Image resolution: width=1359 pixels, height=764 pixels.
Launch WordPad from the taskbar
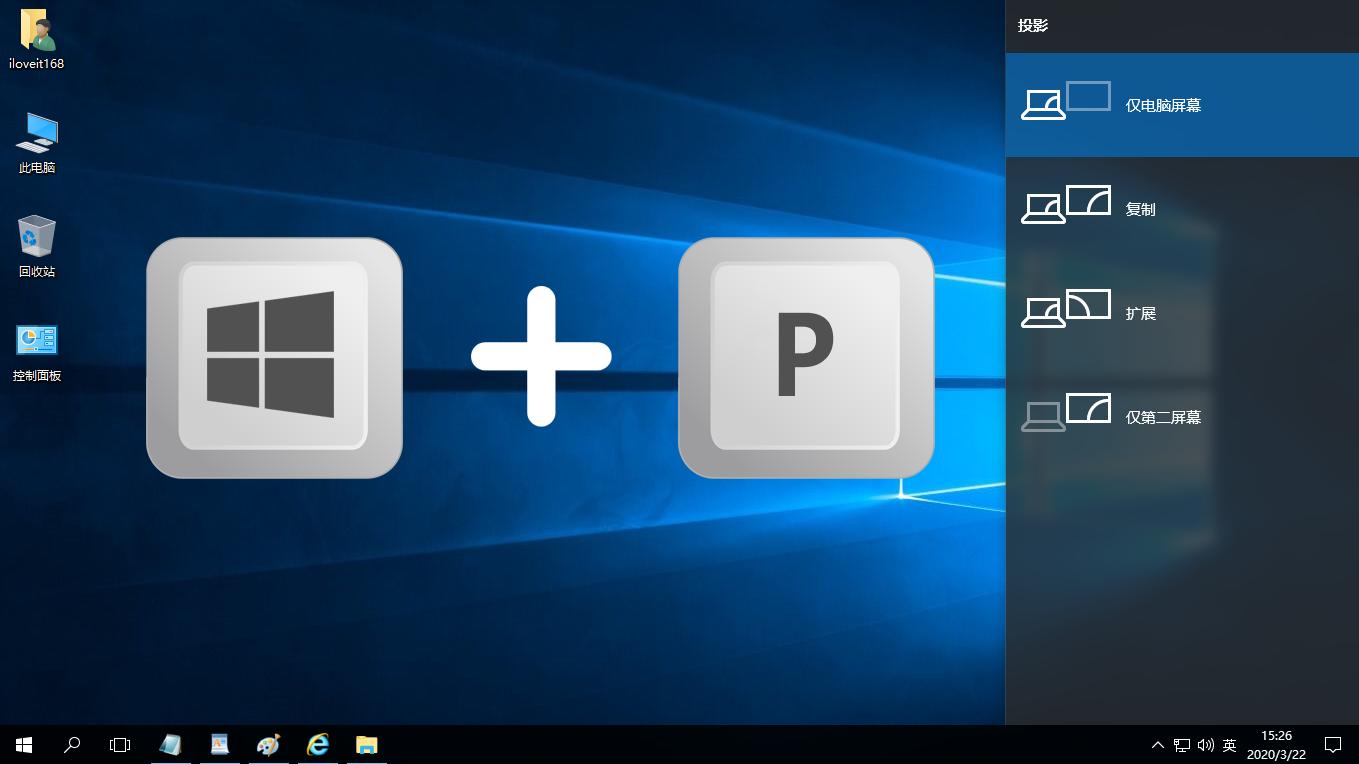tap(218, 744)
